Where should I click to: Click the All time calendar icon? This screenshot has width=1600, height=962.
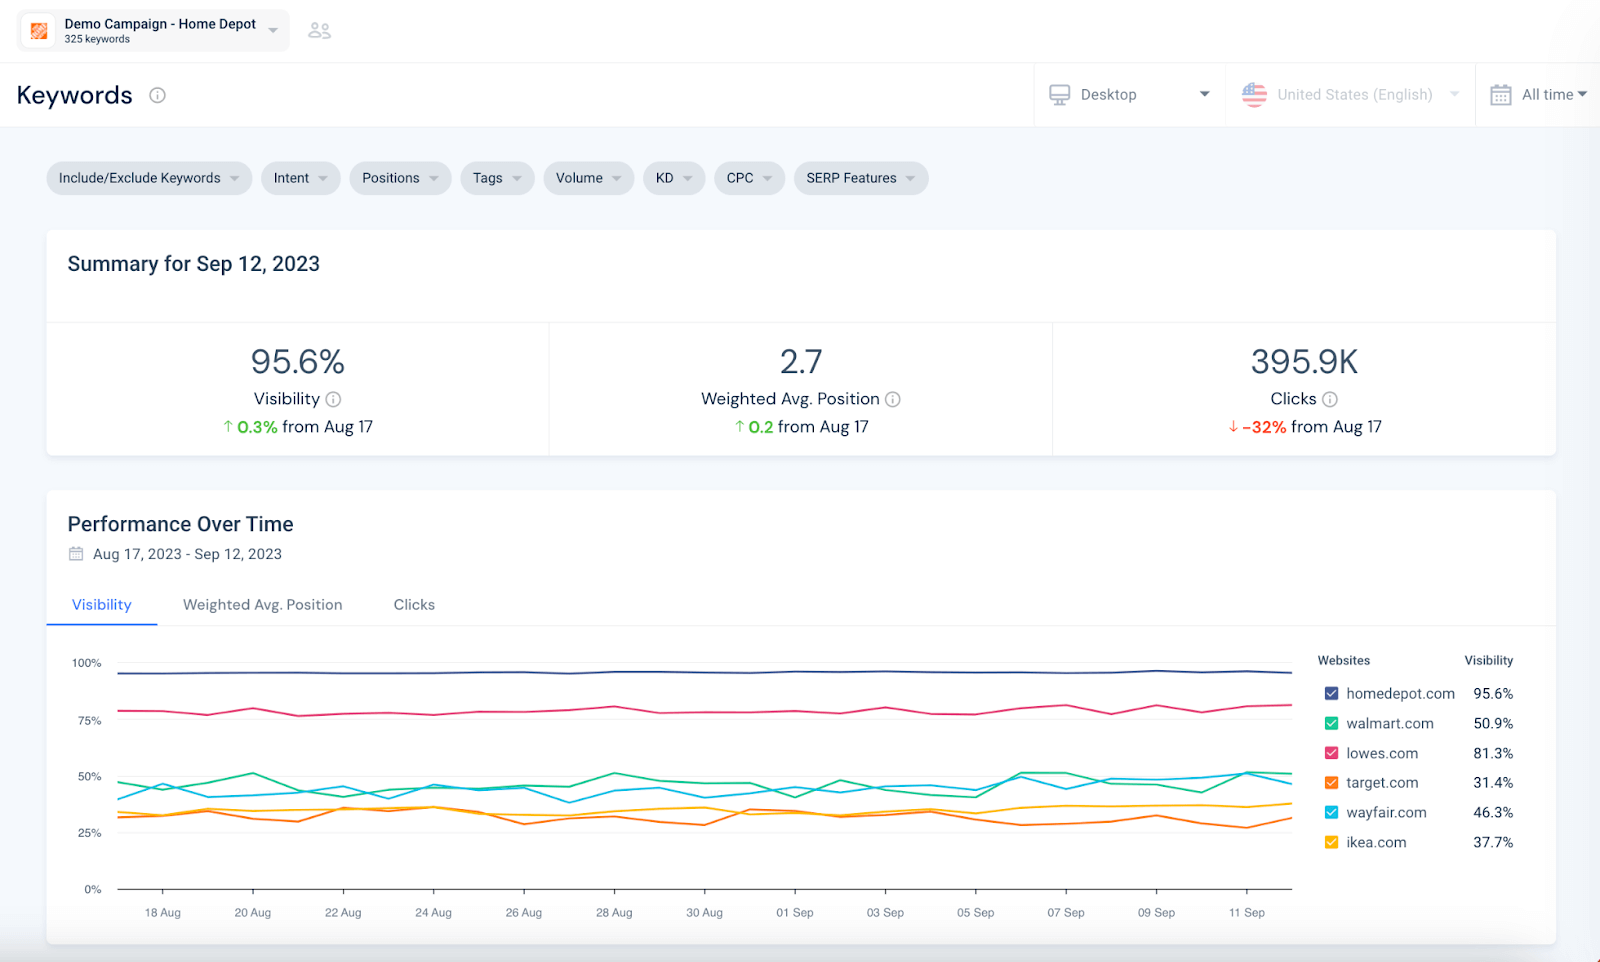pyautogui.click(x=1501, y=95)
